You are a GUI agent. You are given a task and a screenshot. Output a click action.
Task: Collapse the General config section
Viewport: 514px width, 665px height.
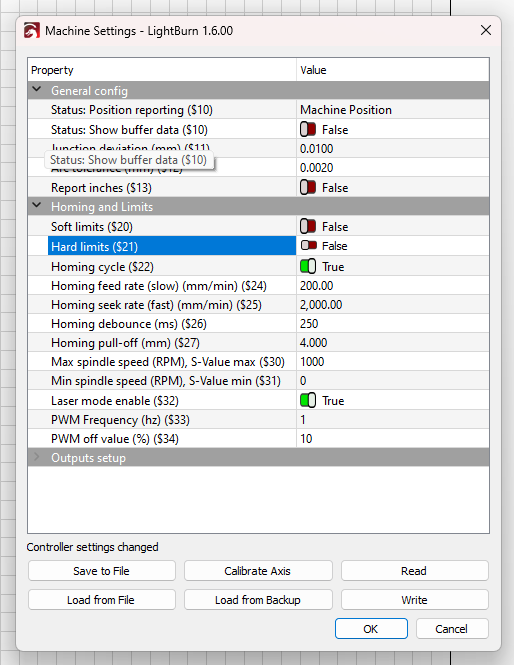coord(37,90)
